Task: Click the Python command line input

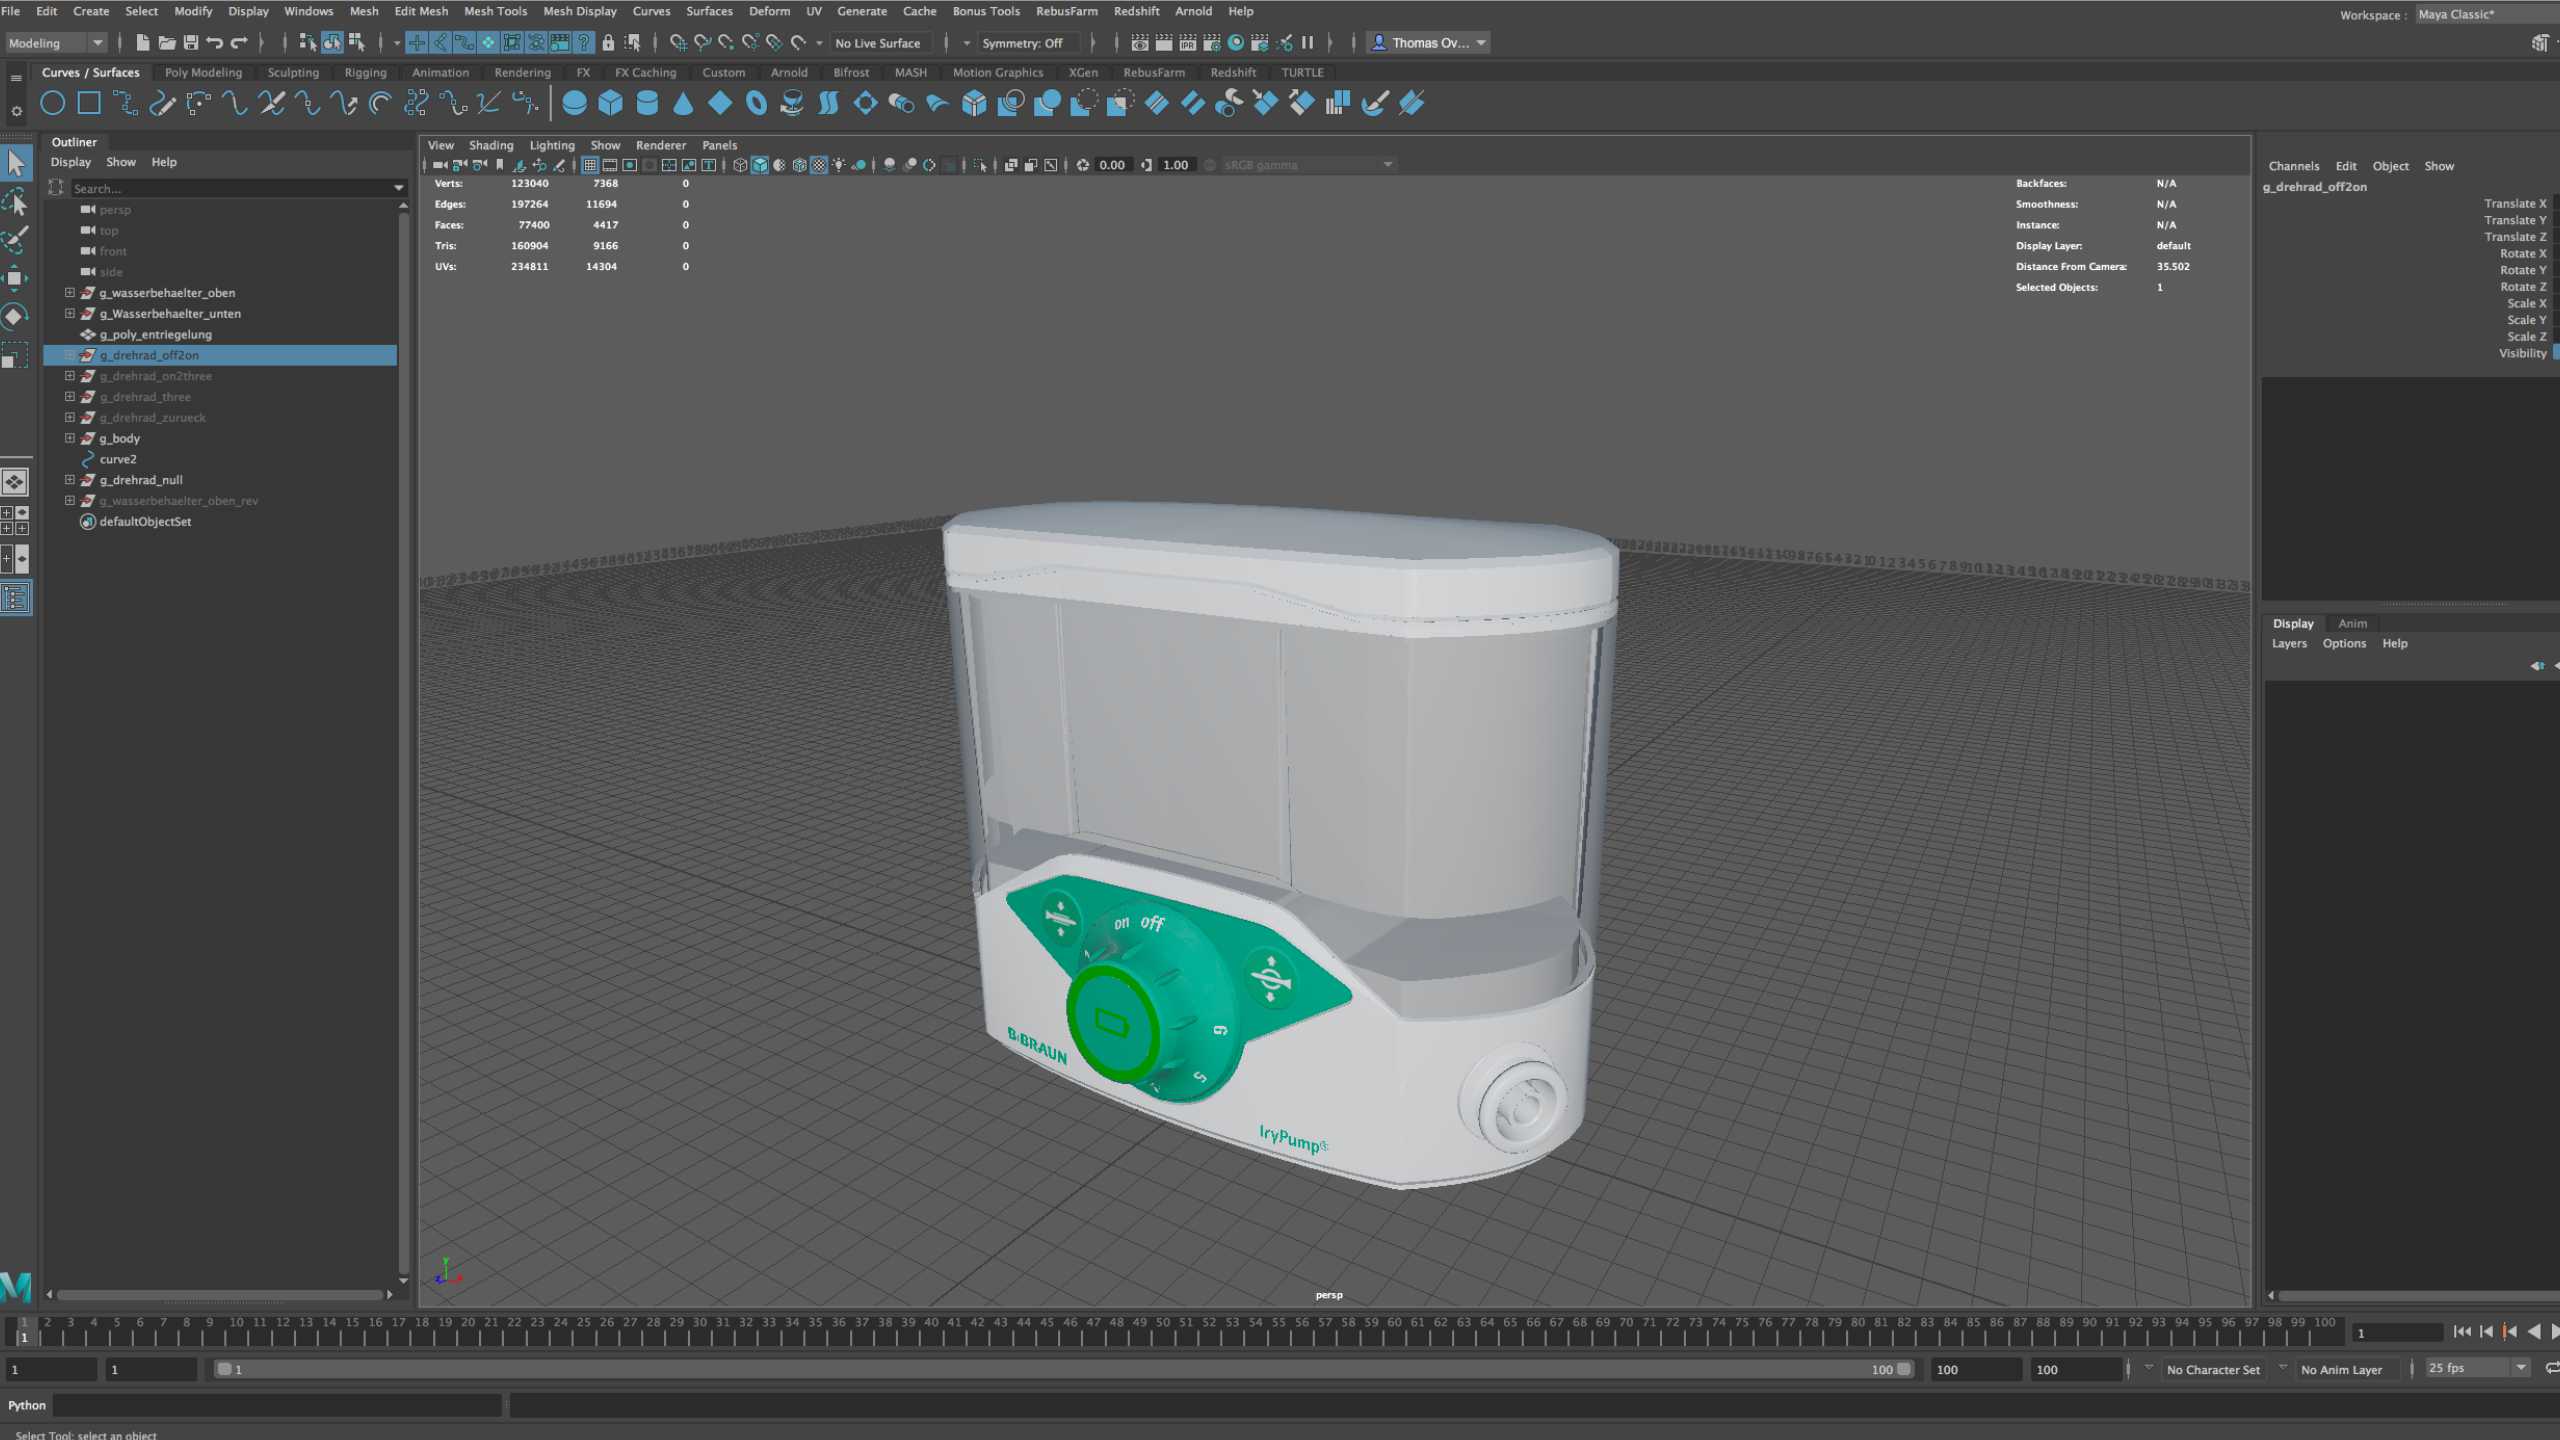Action: tap(277, 1405)
